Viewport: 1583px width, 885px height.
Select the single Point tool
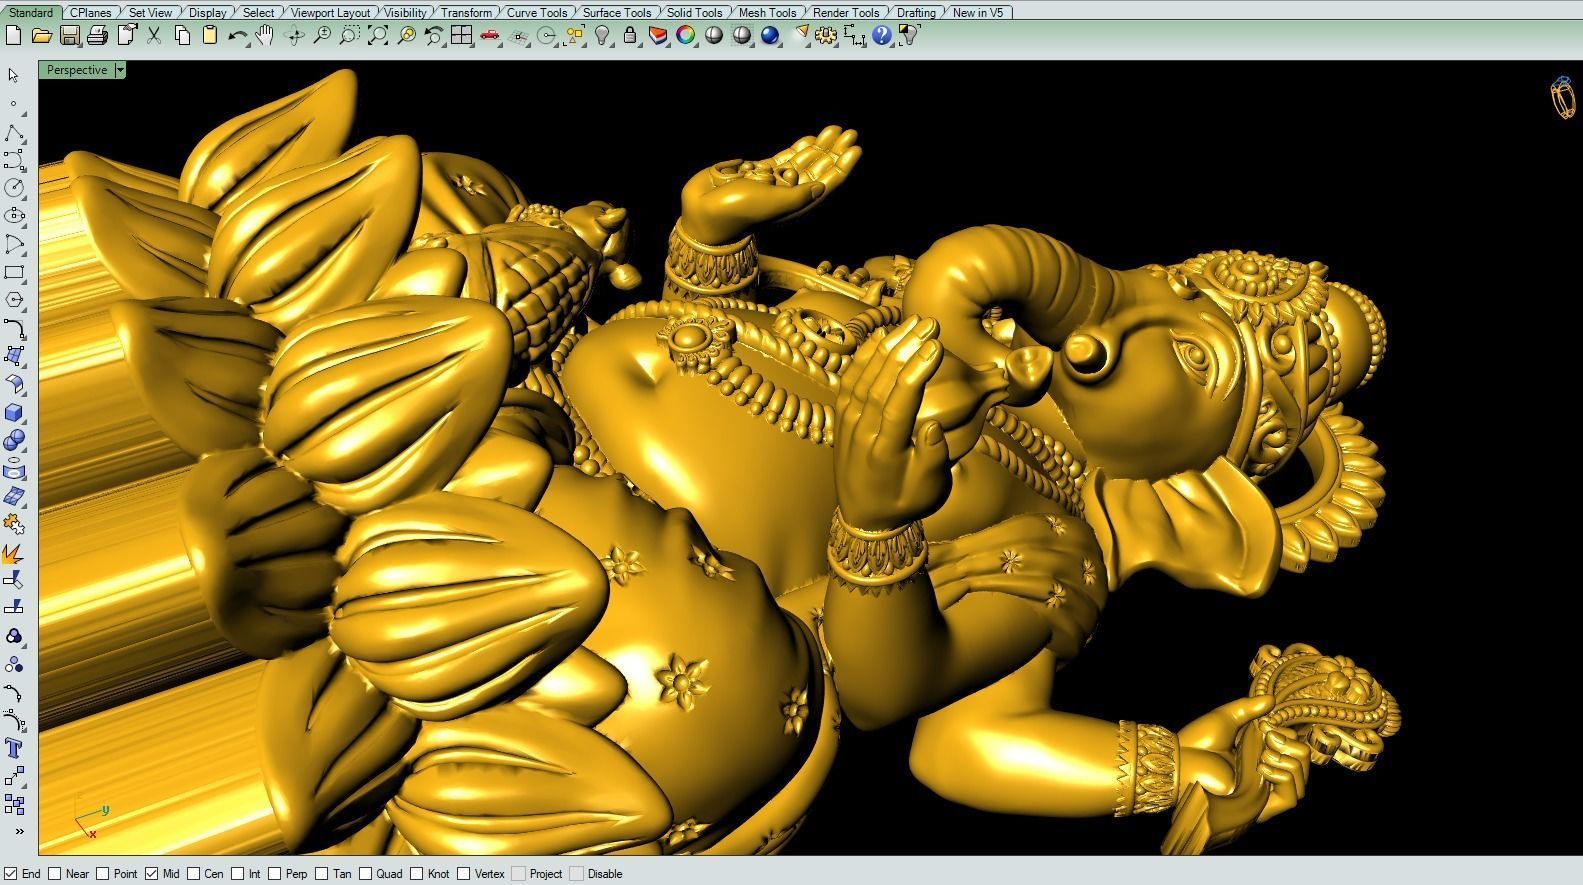point(13,104)
